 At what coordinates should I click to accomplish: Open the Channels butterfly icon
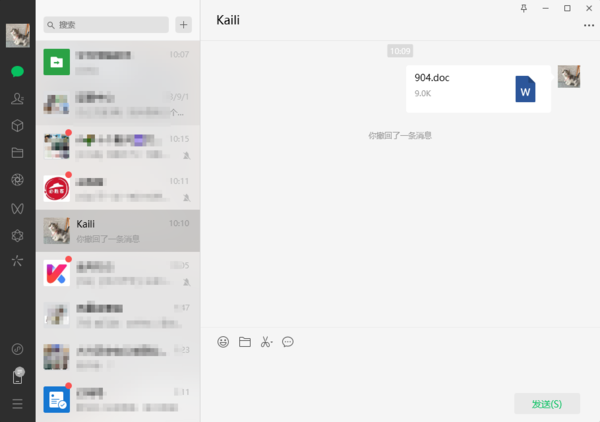click(17, 209)
